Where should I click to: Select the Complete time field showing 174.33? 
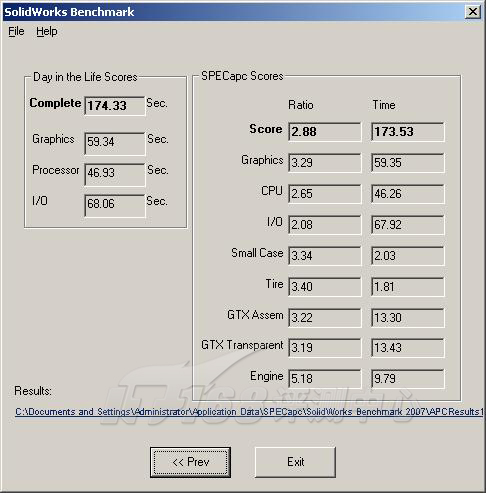click(115, 106)
